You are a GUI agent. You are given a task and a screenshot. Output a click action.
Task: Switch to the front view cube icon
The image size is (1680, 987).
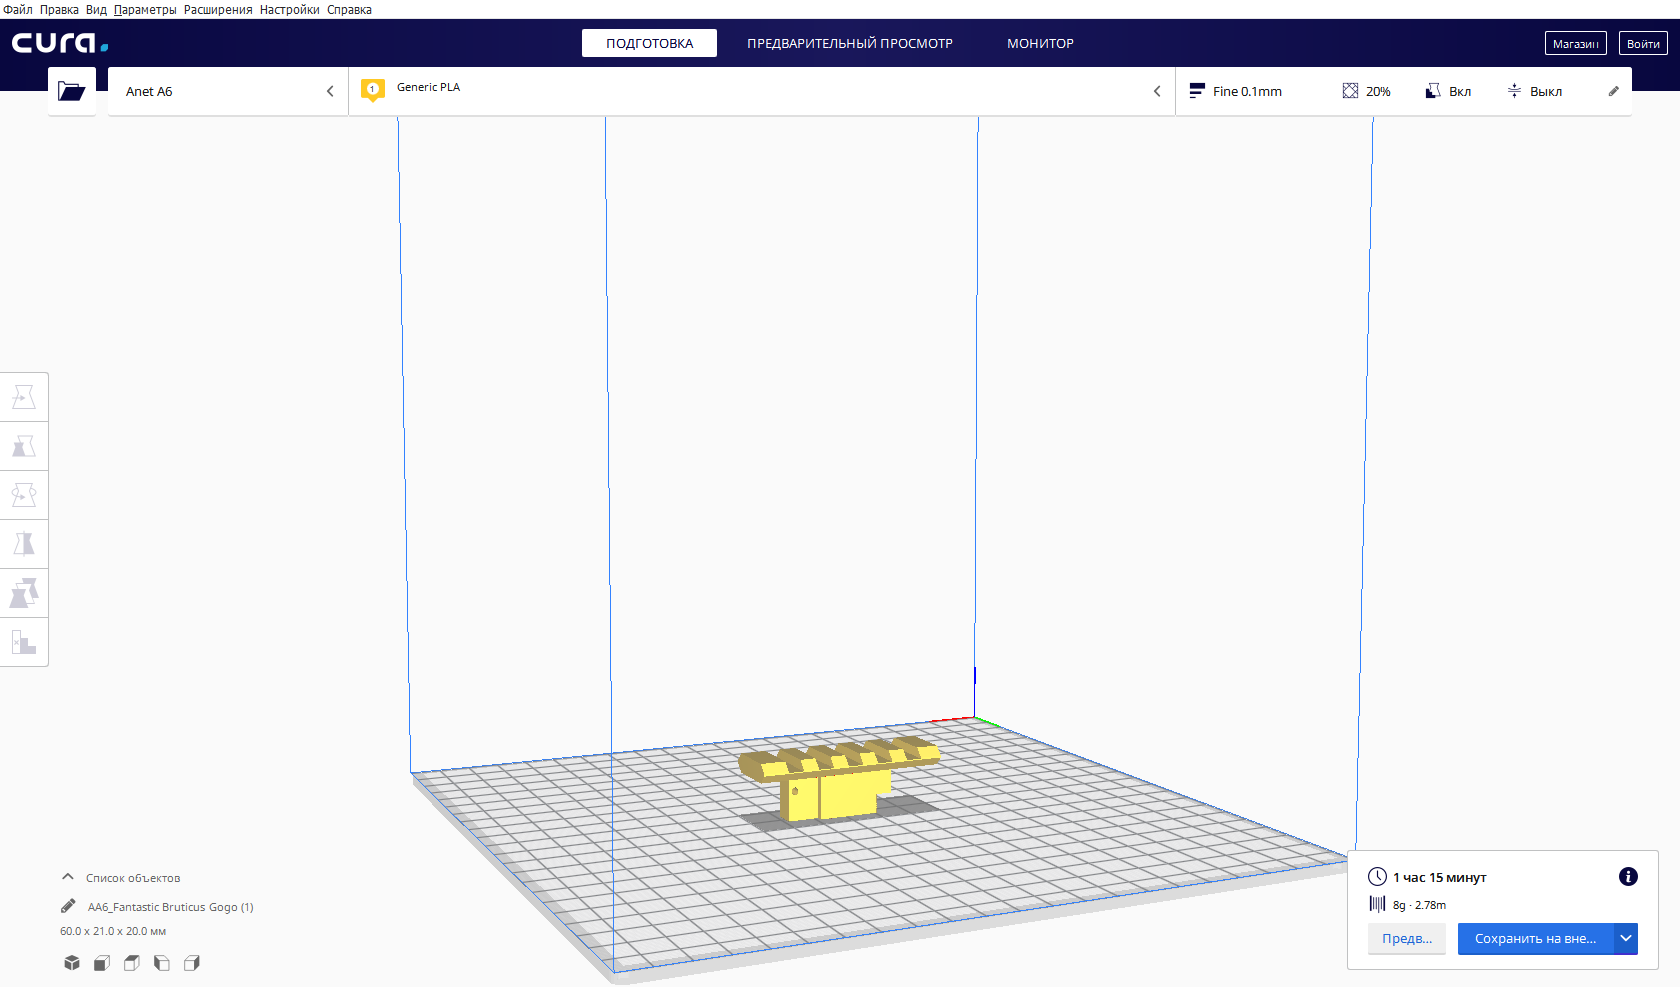click(x=102, y=963)
